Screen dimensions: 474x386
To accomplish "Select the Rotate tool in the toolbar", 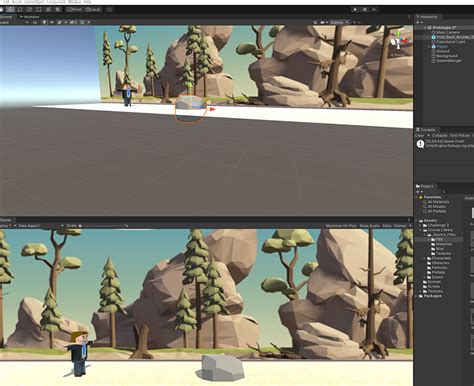I will 20,9.
